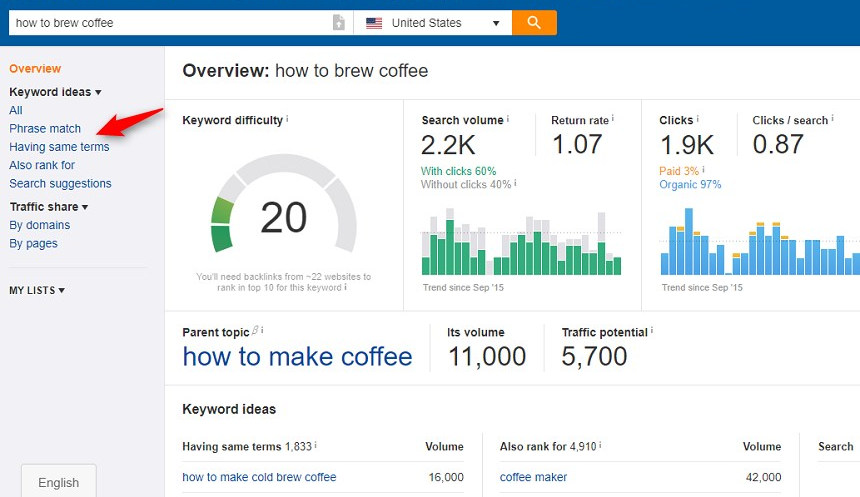Click the blue clicks trend chart
The width and height of the screenshot is (860, 497).
(x=760, y=241)
